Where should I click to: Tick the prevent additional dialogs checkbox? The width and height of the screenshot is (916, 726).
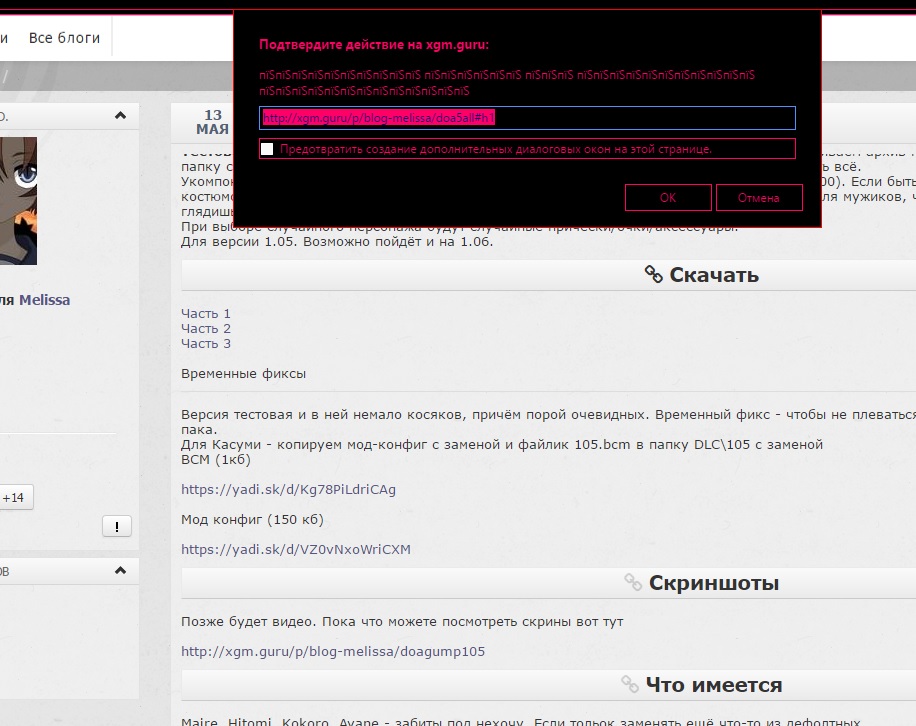coord(267,149)
